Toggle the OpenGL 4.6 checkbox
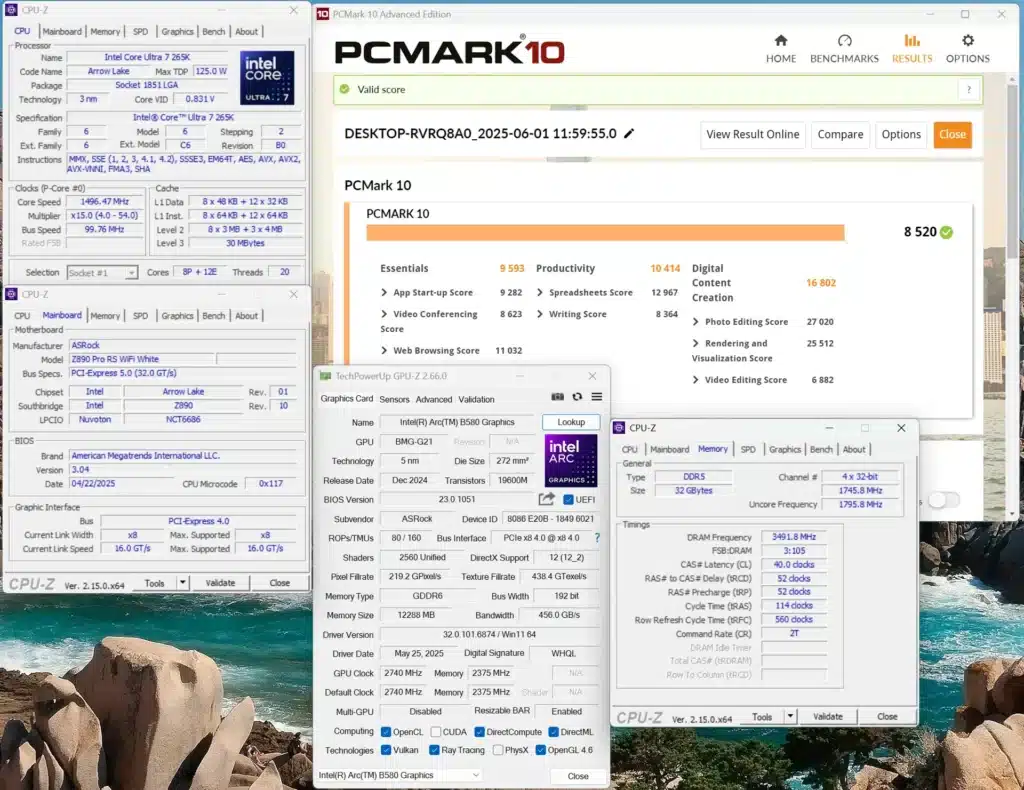Viewport: 1024px width, 790px height. pyautogui.click(x=541, y=750)
